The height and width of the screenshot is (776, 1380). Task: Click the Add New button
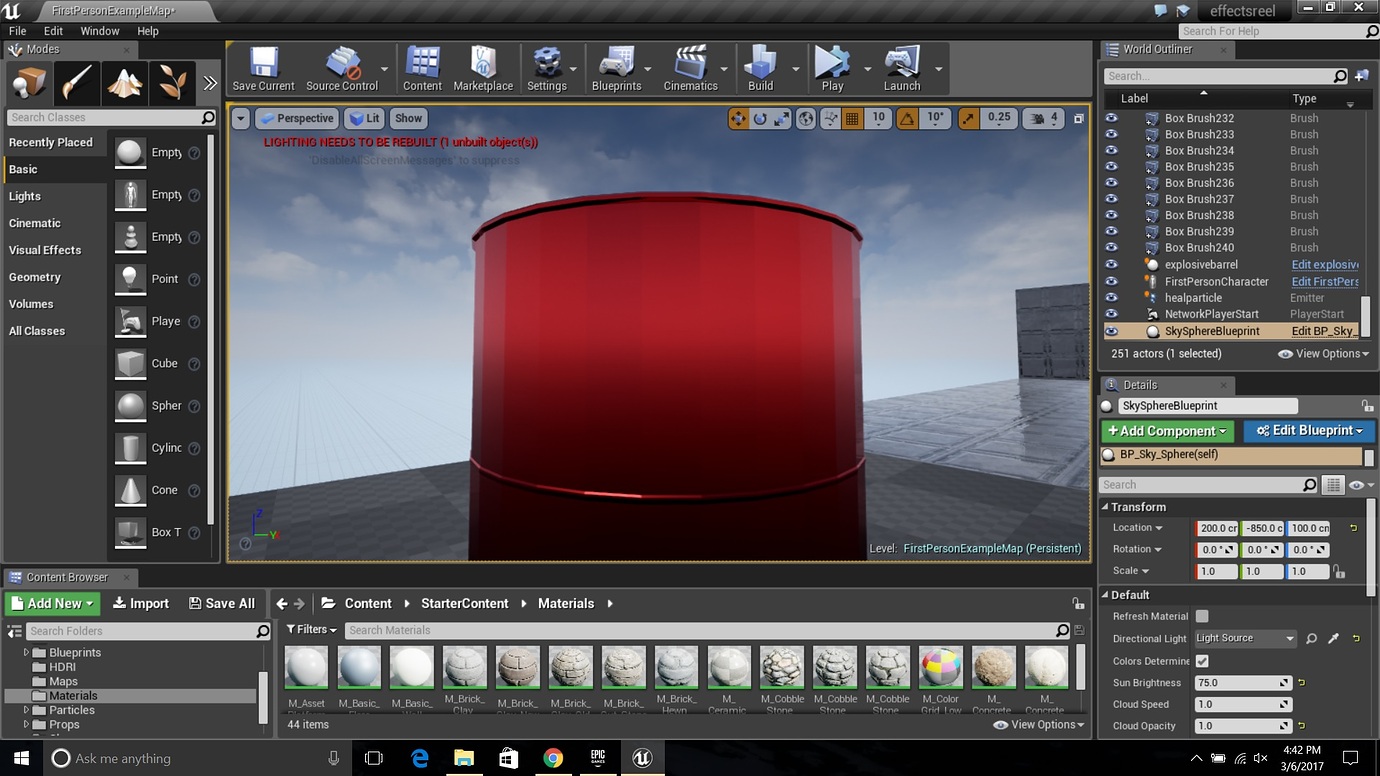click(52, 603)
